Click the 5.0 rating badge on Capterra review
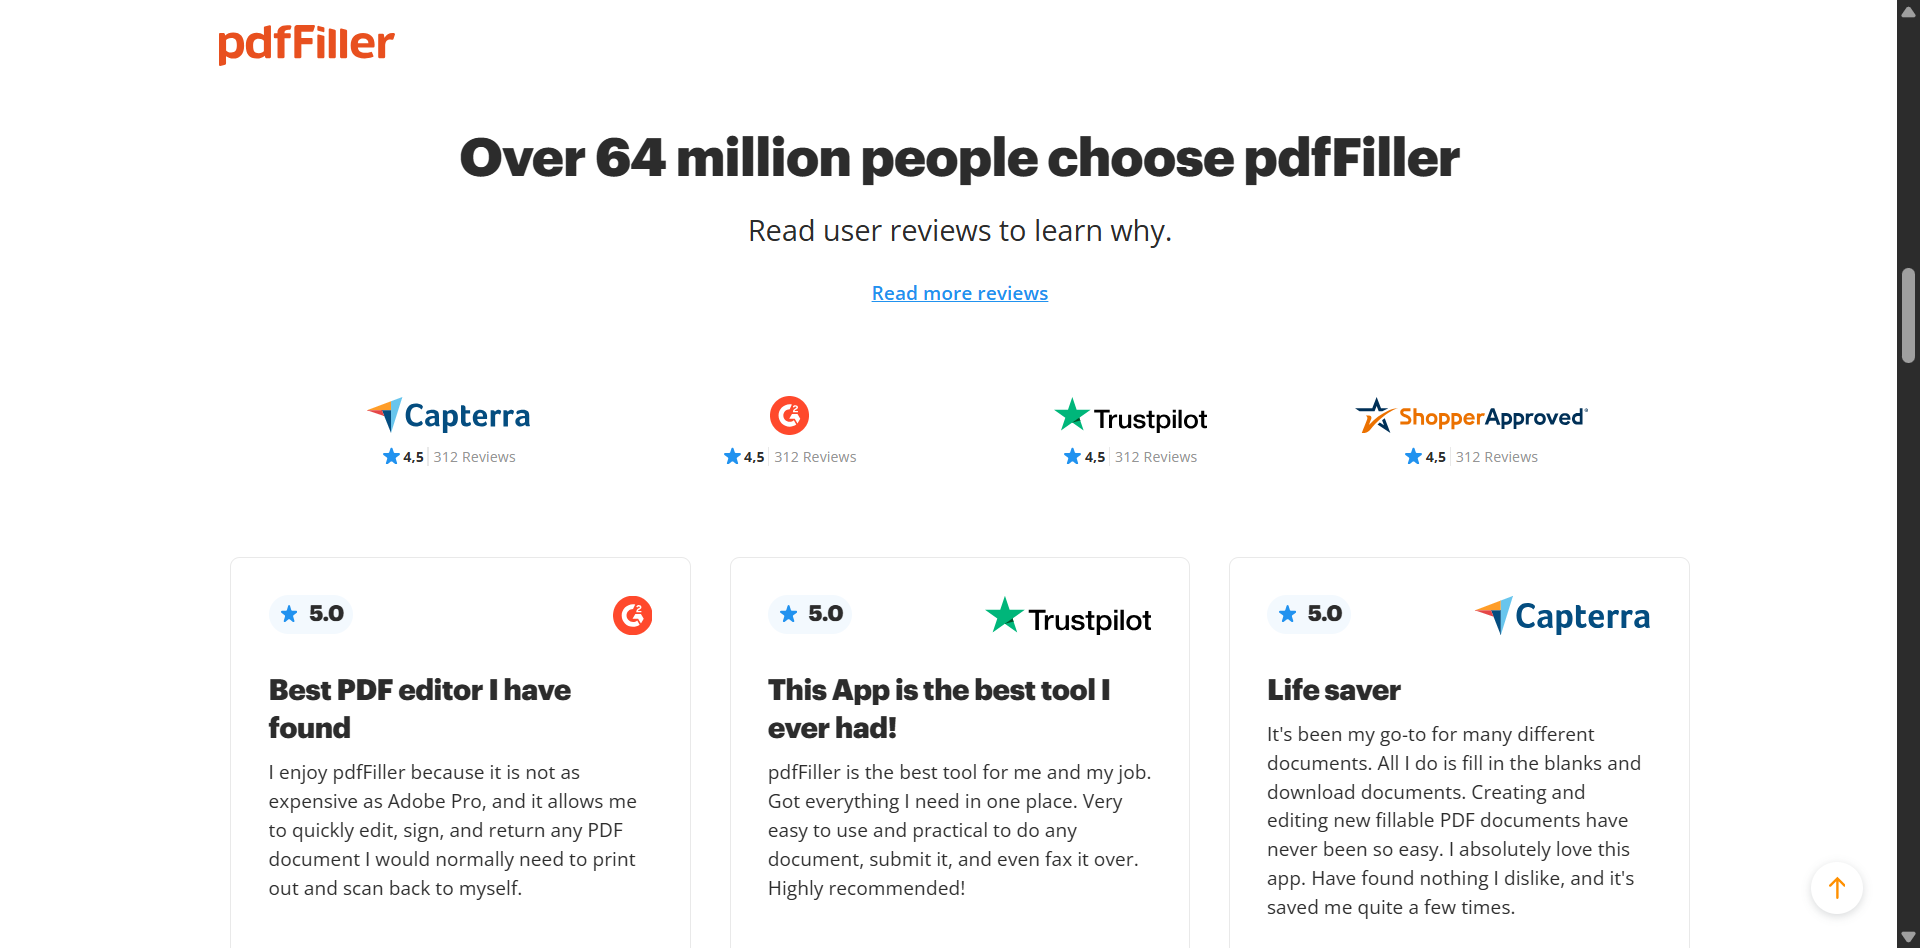This screenshot has height=948, width=1920. coord(1309,614)
